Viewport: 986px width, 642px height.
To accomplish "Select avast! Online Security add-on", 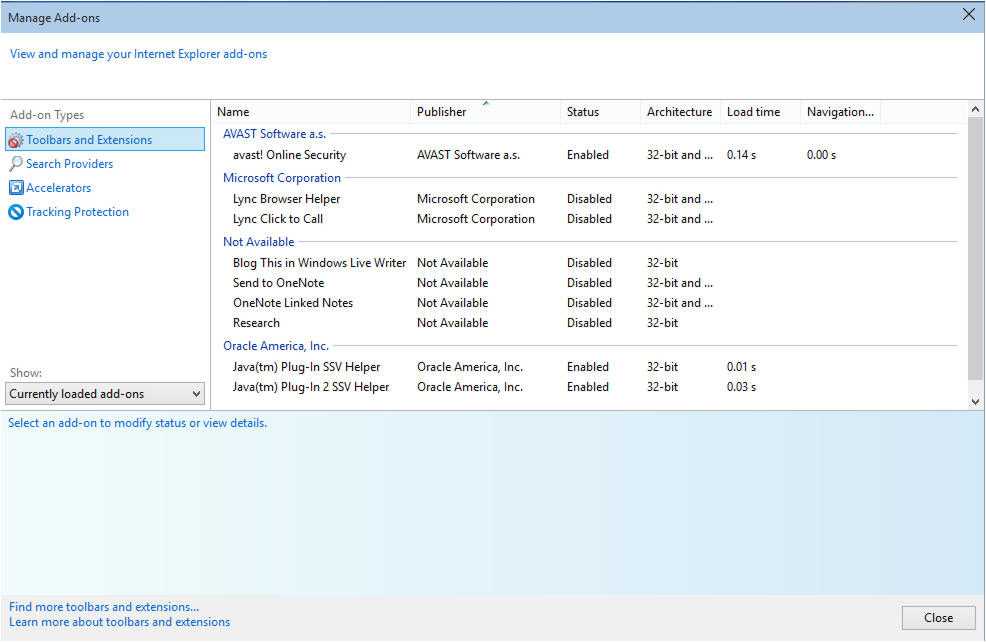I will click(x=289, y=155).
